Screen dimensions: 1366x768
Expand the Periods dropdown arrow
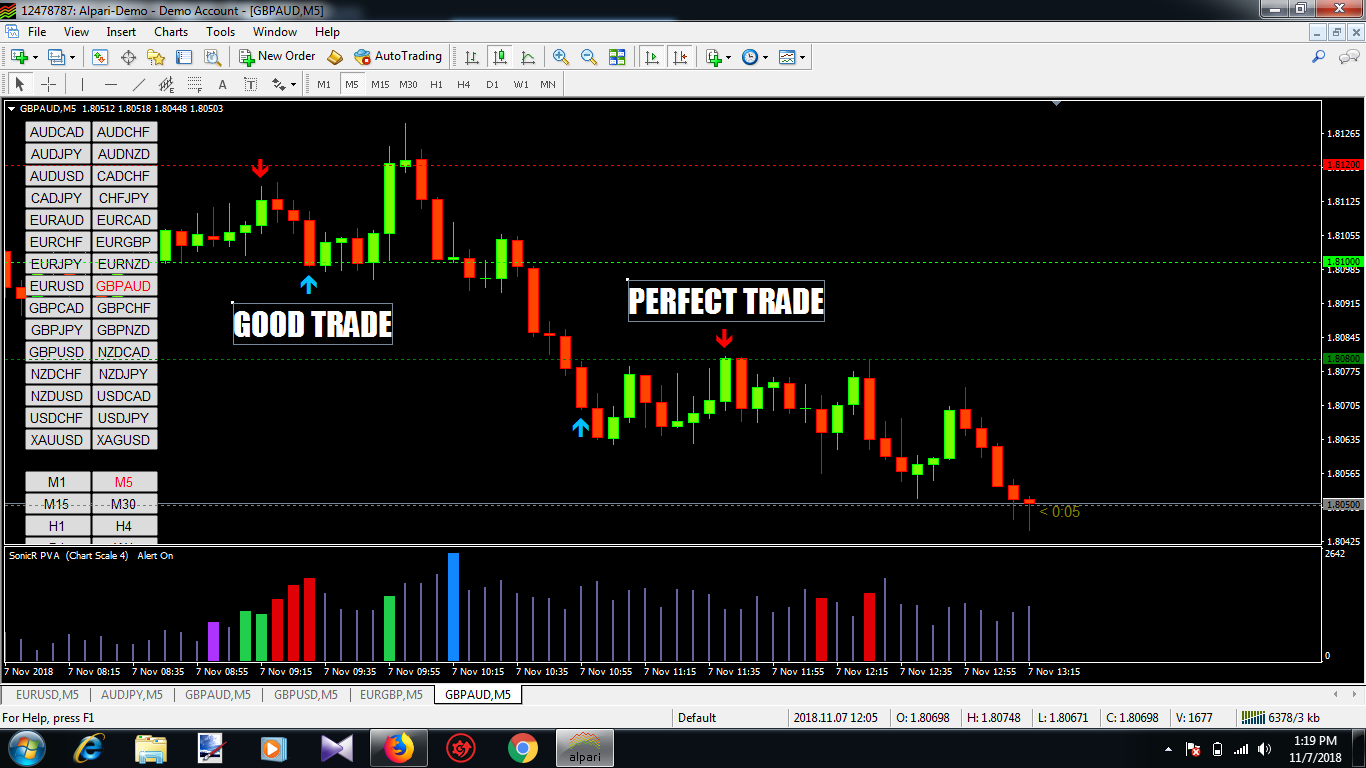pos(766,57)
